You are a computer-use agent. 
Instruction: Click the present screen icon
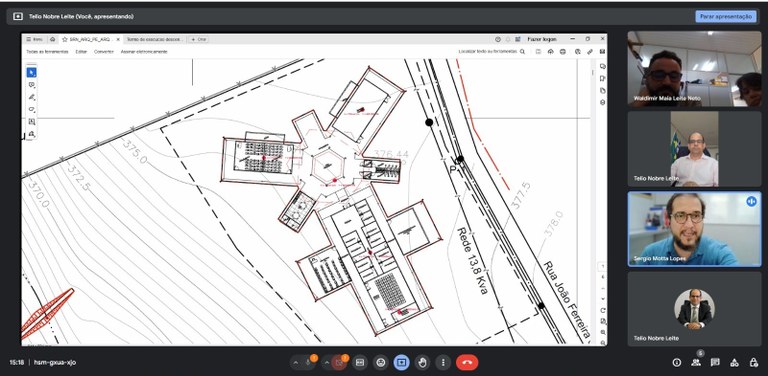click(402, 363)
